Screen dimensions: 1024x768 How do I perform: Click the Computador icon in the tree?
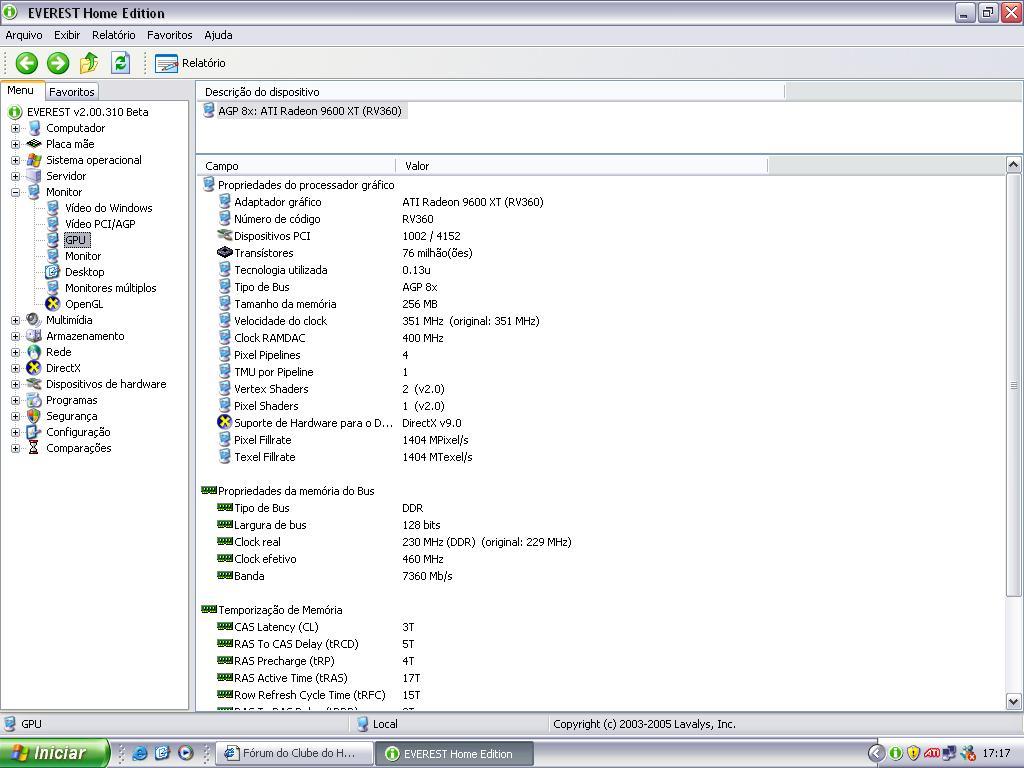pos(34,128)
